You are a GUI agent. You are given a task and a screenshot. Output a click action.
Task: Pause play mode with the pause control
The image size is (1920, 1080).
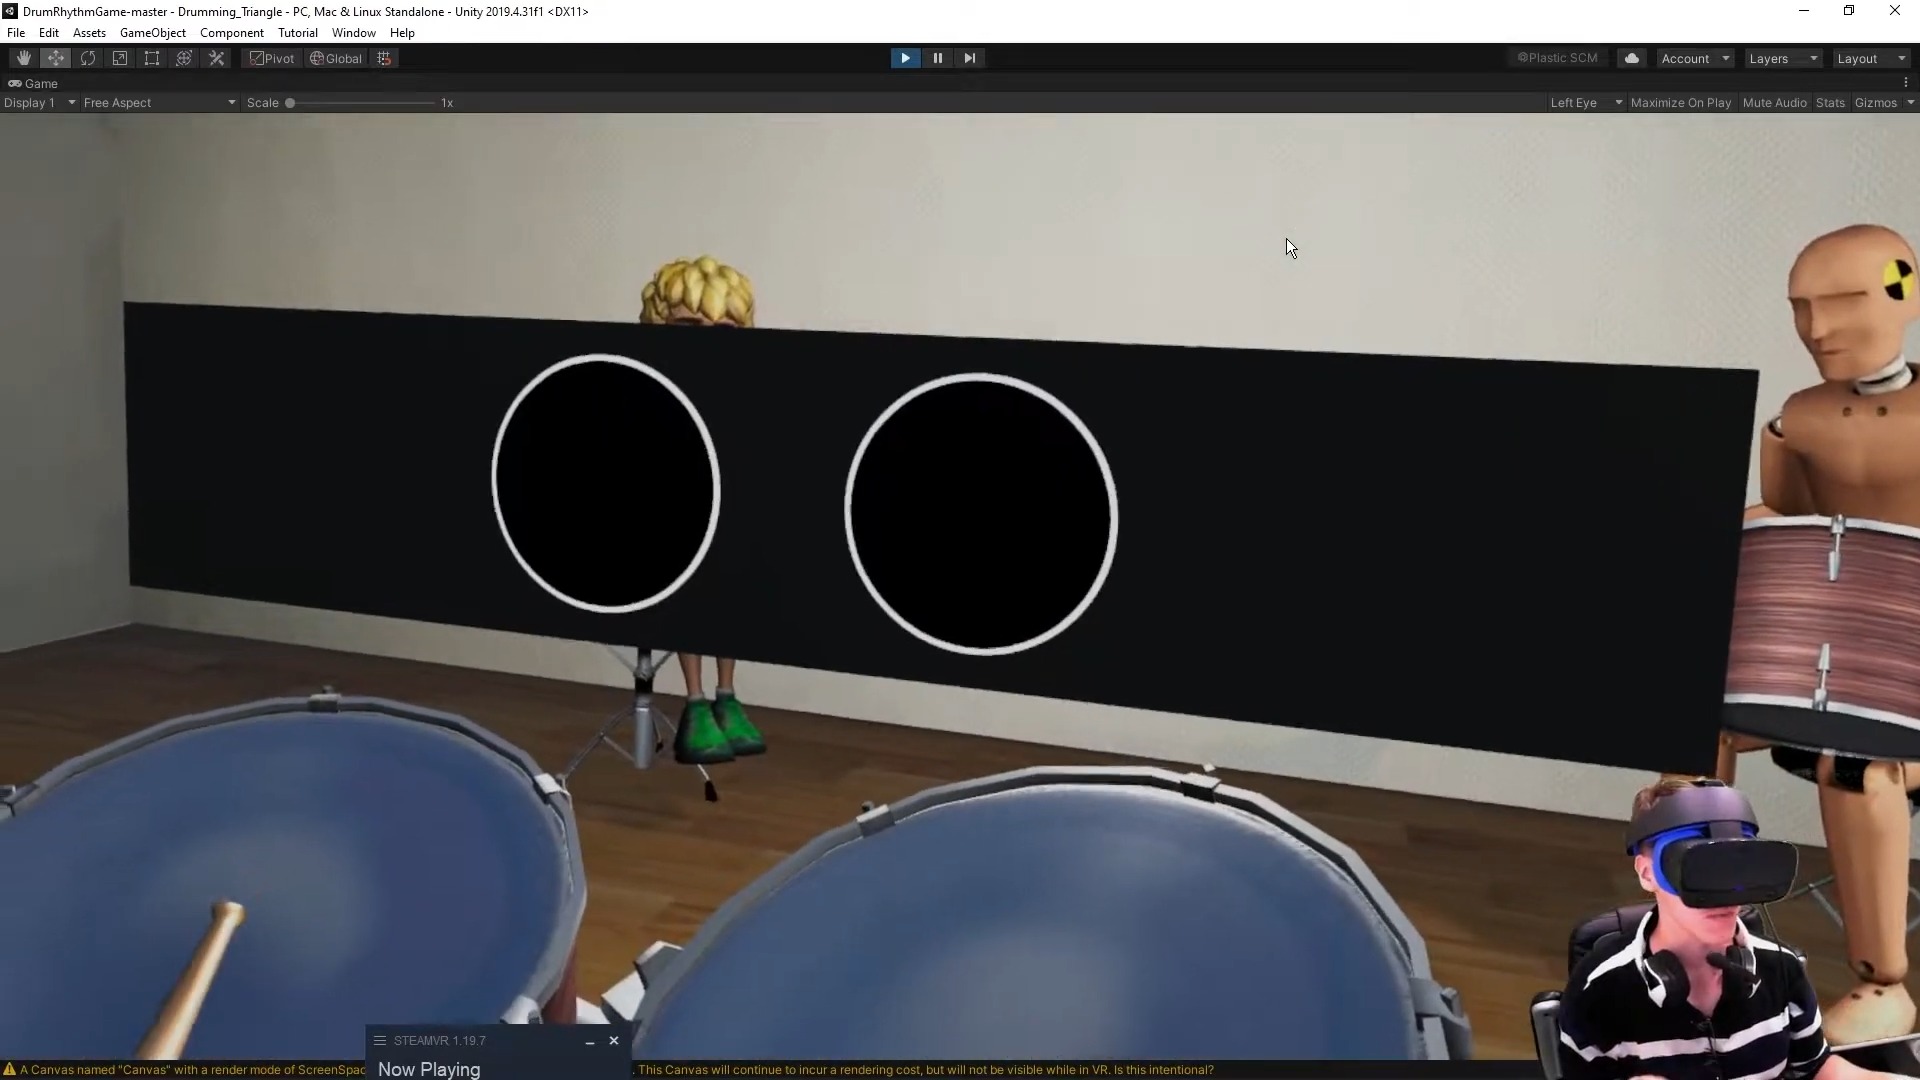coord(938,58)
